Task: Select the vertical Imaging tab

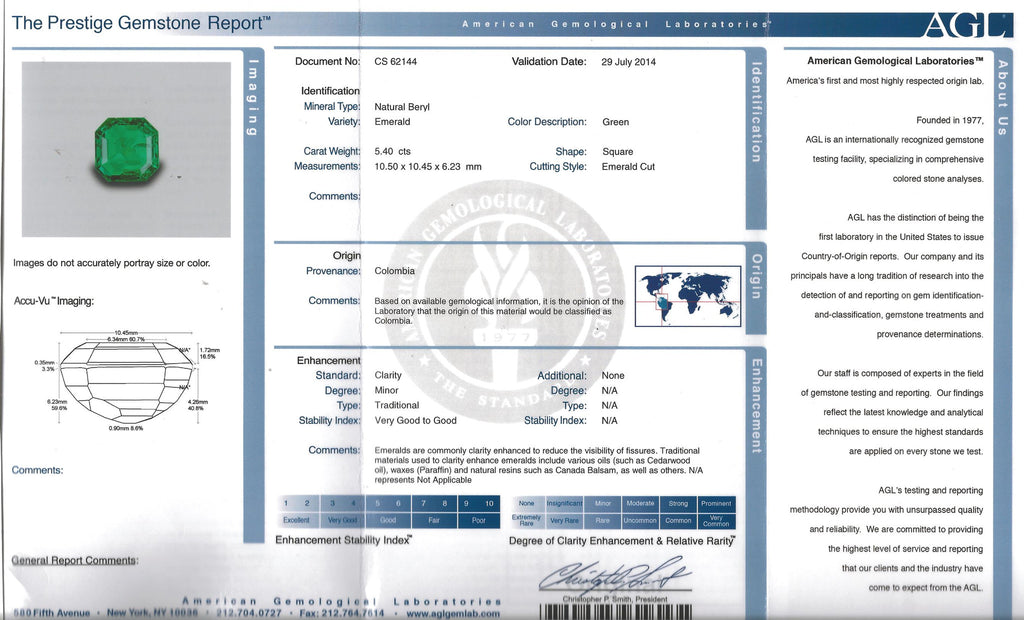Action: (253, 100)
